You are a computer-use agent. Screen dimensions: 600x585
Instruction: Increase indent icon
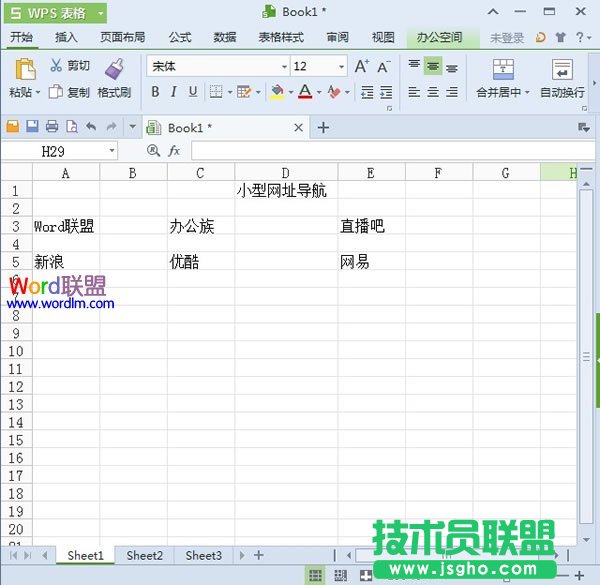pyautogui.click(x=386, y=92)
